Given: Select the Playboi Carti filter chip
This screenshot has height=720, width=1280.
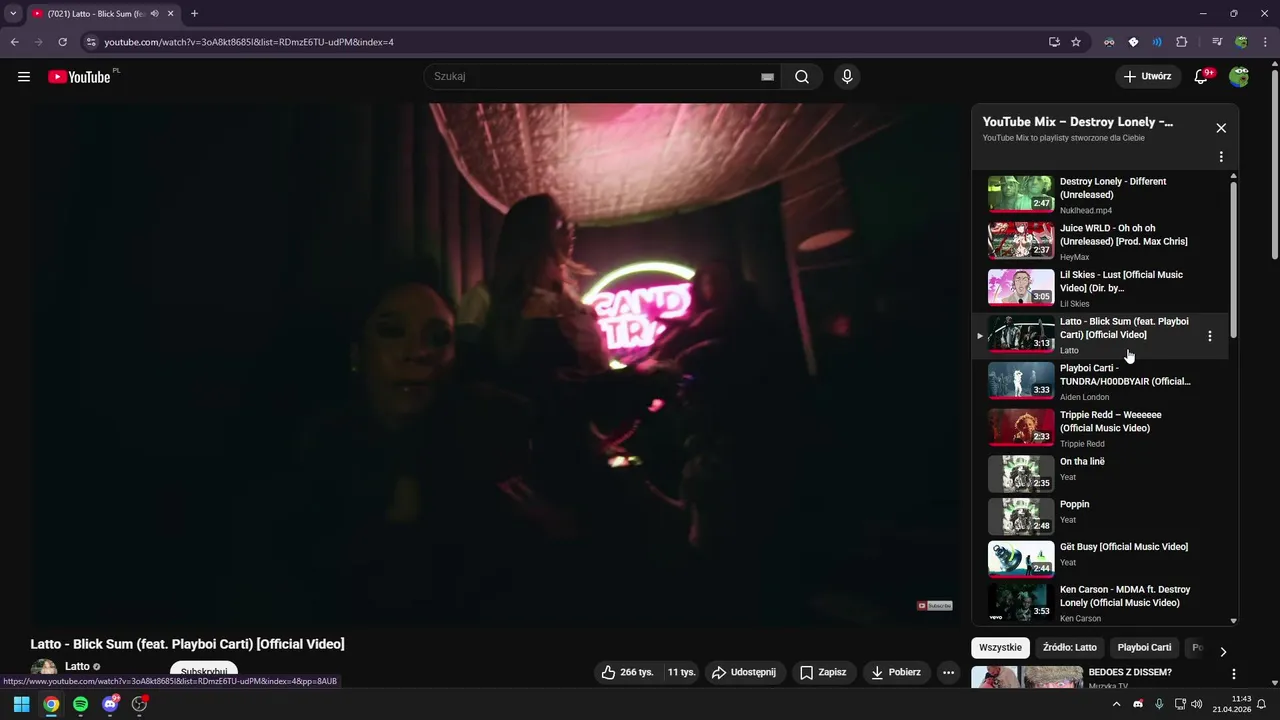Looking at the screenshot, I should coord(1144,648).
